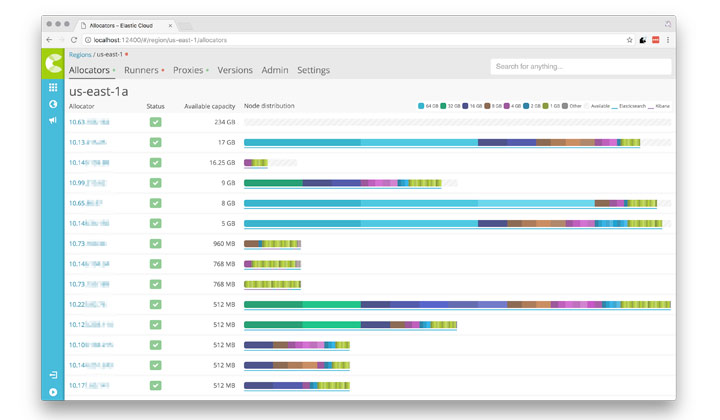The height and width of the screenshot is (420, 720).
Task: Open the clusters grid icon in the sidebar
Action: click(x=53, y=87)
